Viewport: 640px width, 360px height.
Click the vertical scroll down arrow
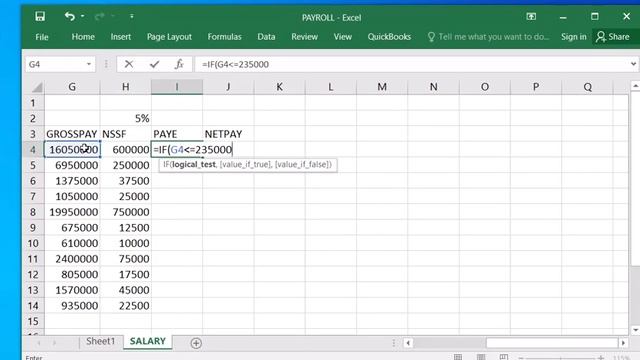click(x=635, y=330)
